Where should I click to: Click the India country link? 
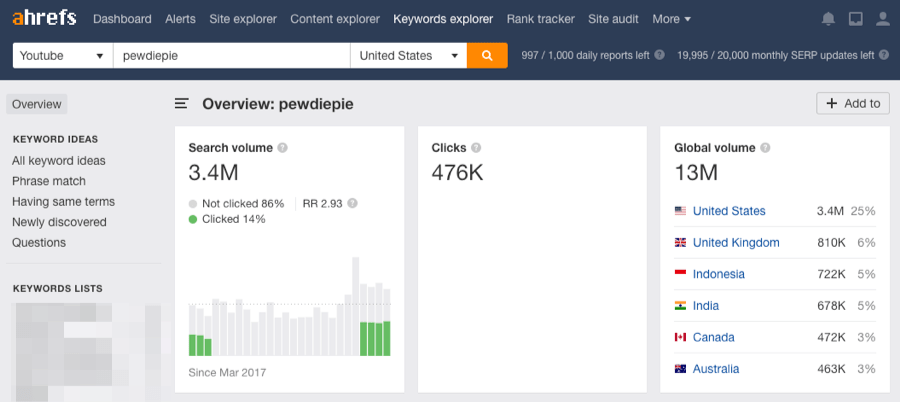point(706,306)
